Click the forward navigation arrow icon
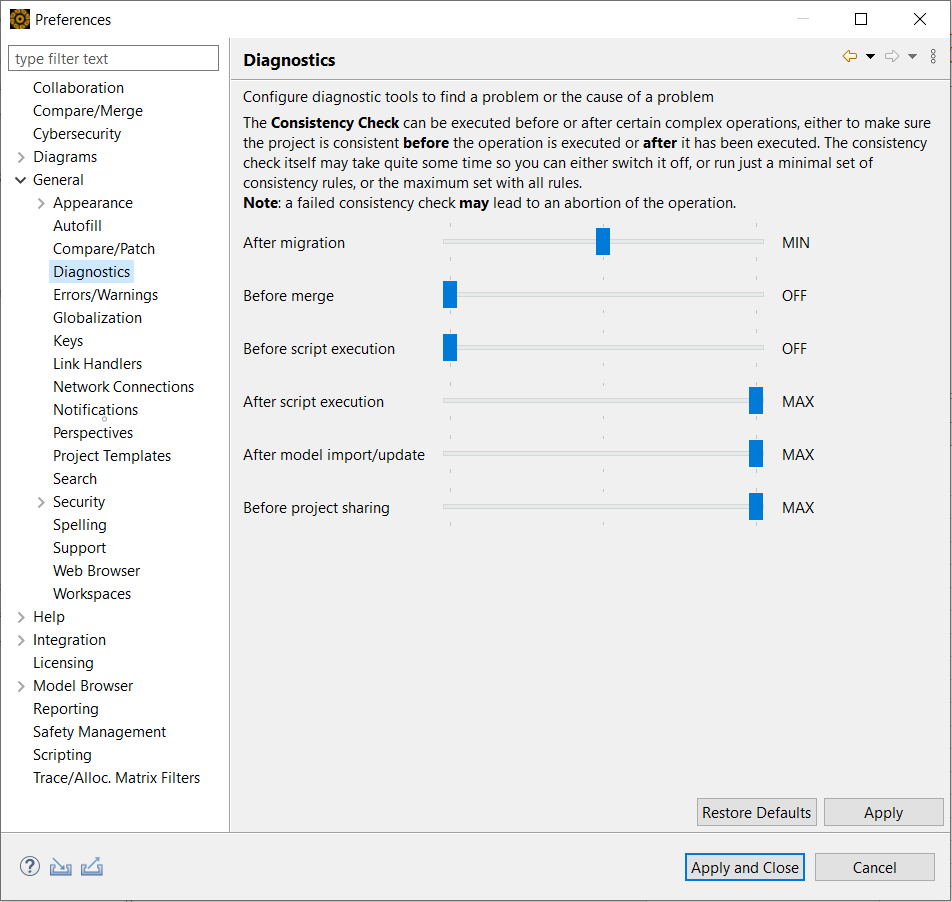 (892, 57)
